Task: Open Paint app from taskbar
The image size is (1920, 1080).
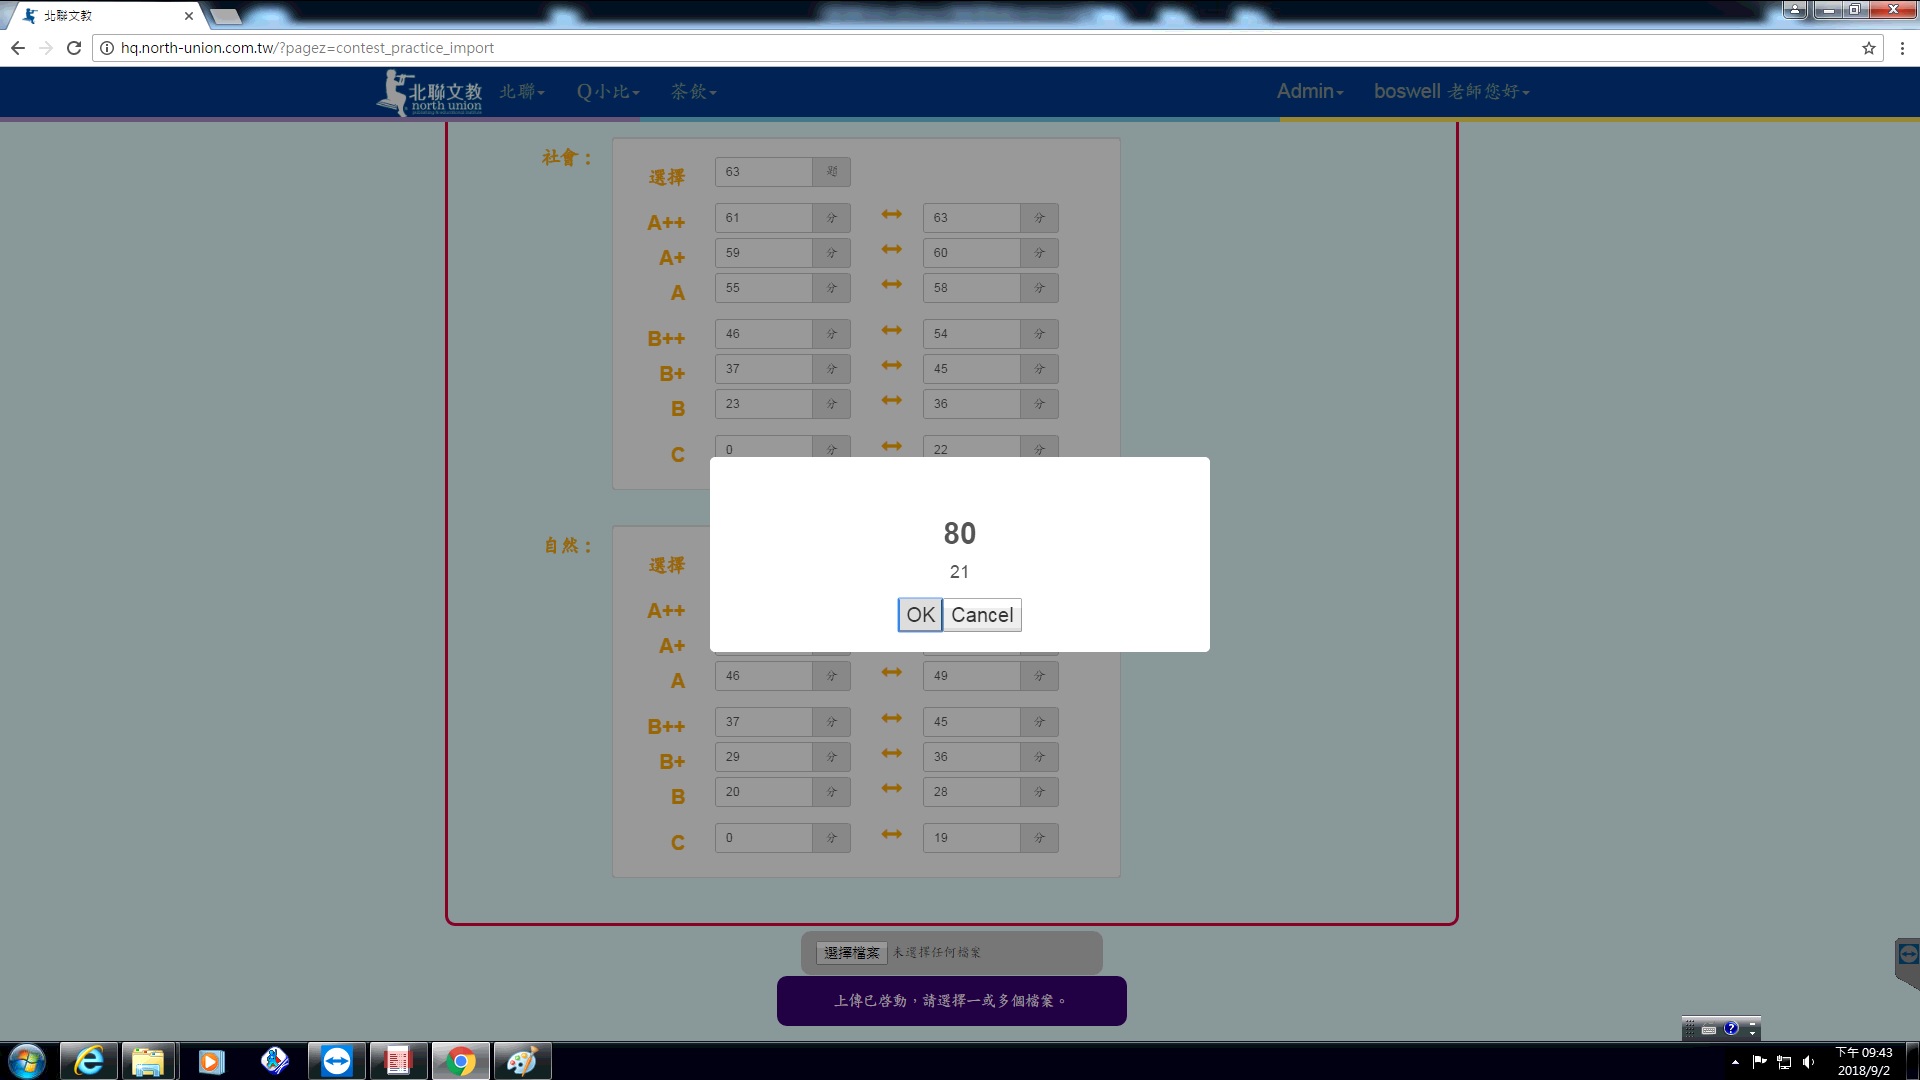Action: pos(522,1061)
